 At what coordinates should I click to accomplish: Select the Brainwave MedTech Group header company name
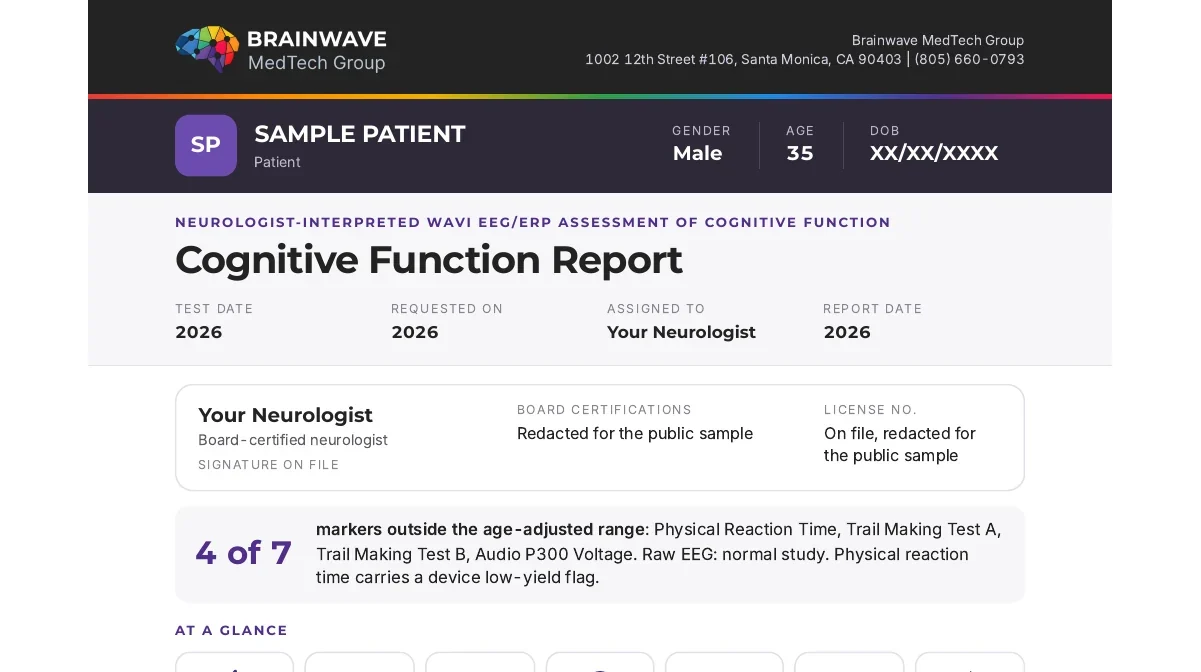pos(938,40)
